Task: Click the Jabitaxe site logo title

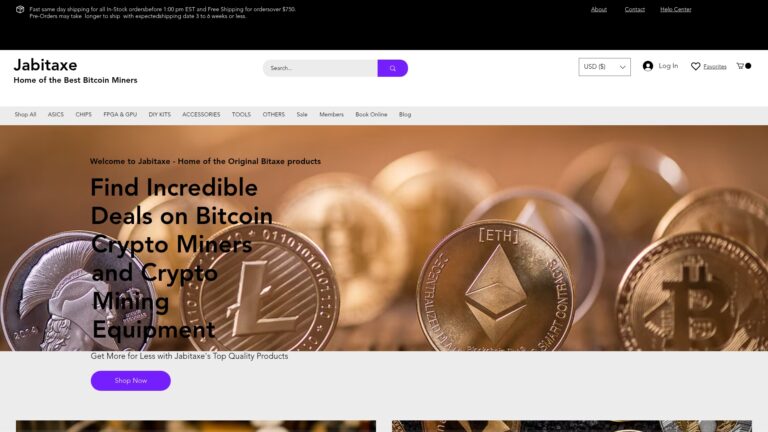Action: click(x=45, y=65)
